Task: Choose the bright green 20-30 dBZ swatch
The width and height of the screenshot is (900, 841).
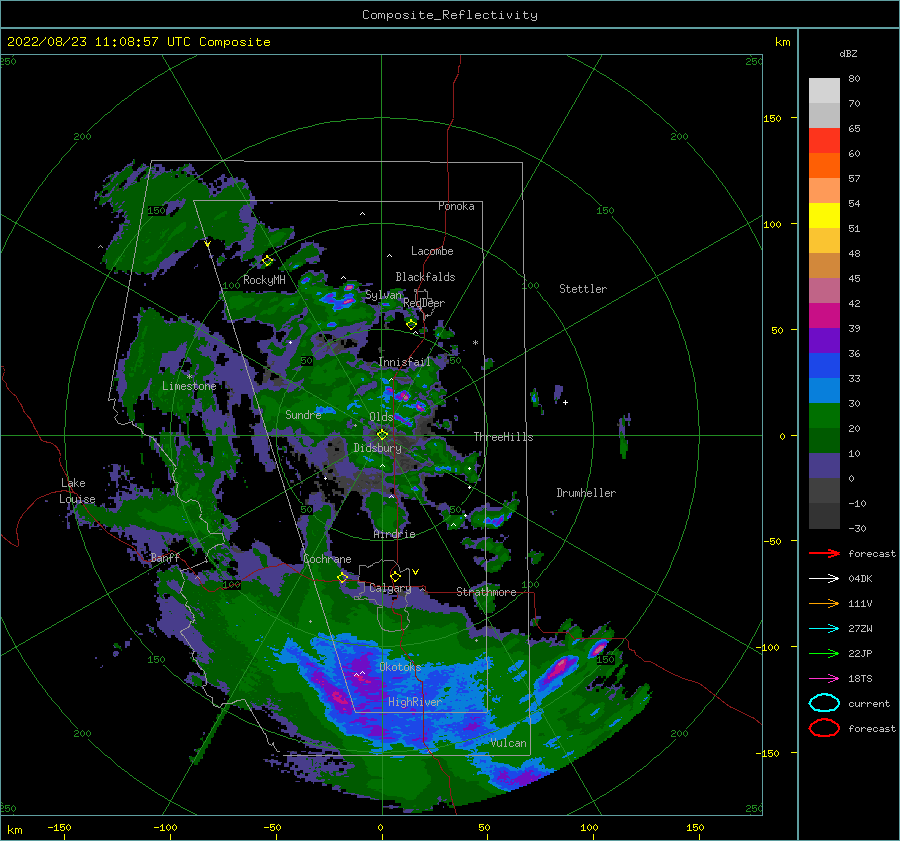Action: click(824, 416)
